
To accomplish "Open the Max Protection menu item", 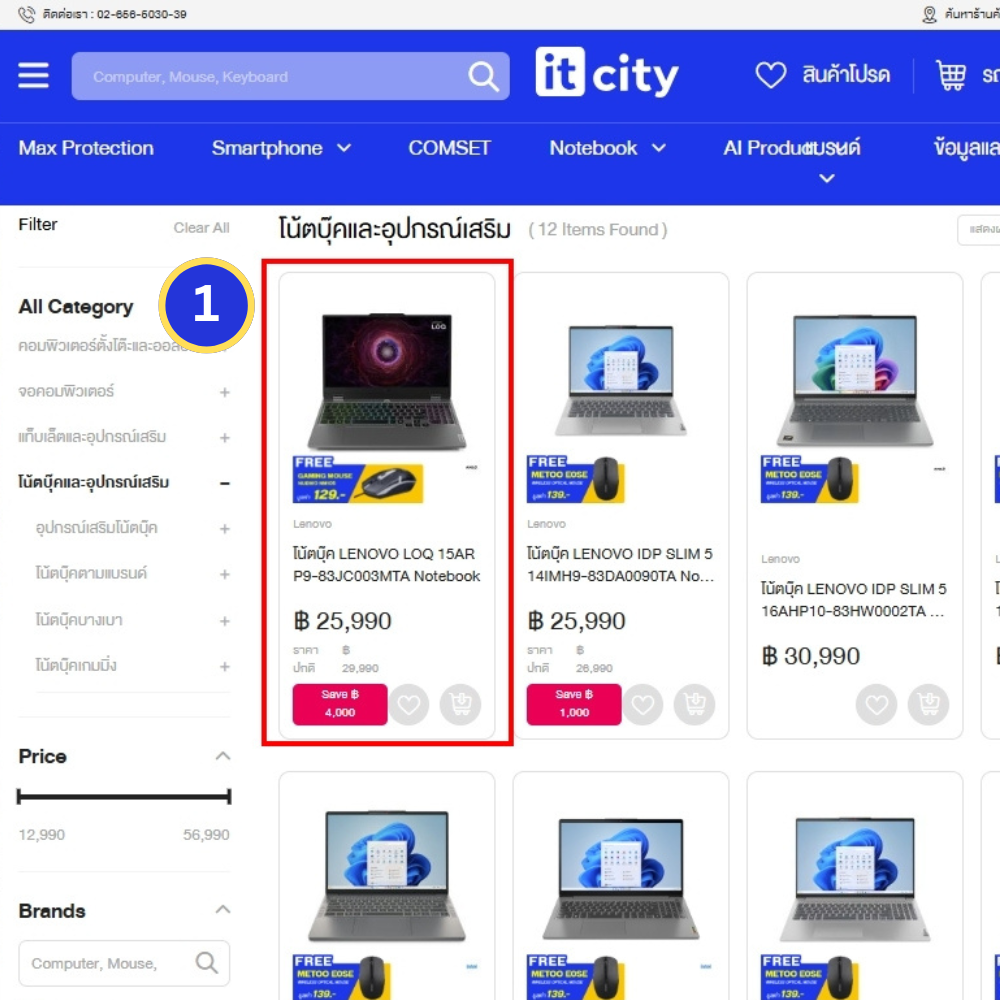I will pyautogui.click(x=86, y=148).
